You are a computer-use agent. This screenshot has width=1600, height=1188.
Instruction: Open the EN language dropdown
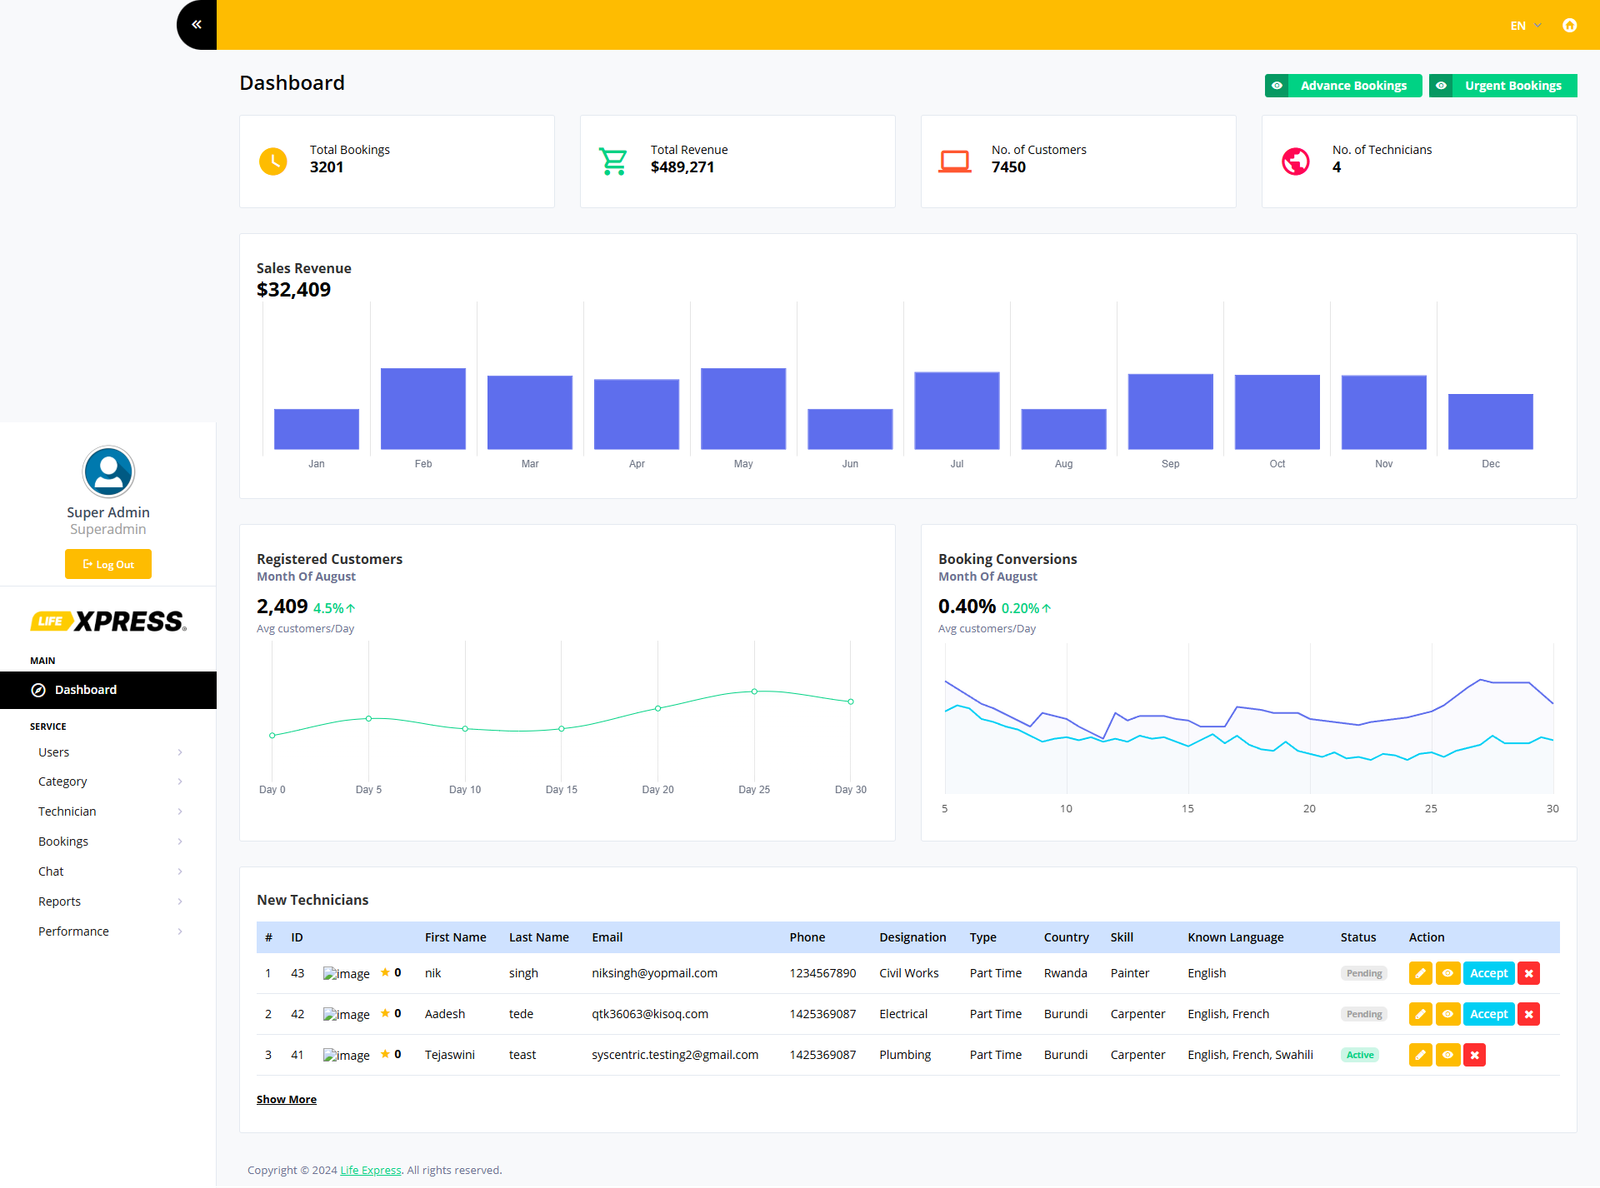click(1525, 26)
